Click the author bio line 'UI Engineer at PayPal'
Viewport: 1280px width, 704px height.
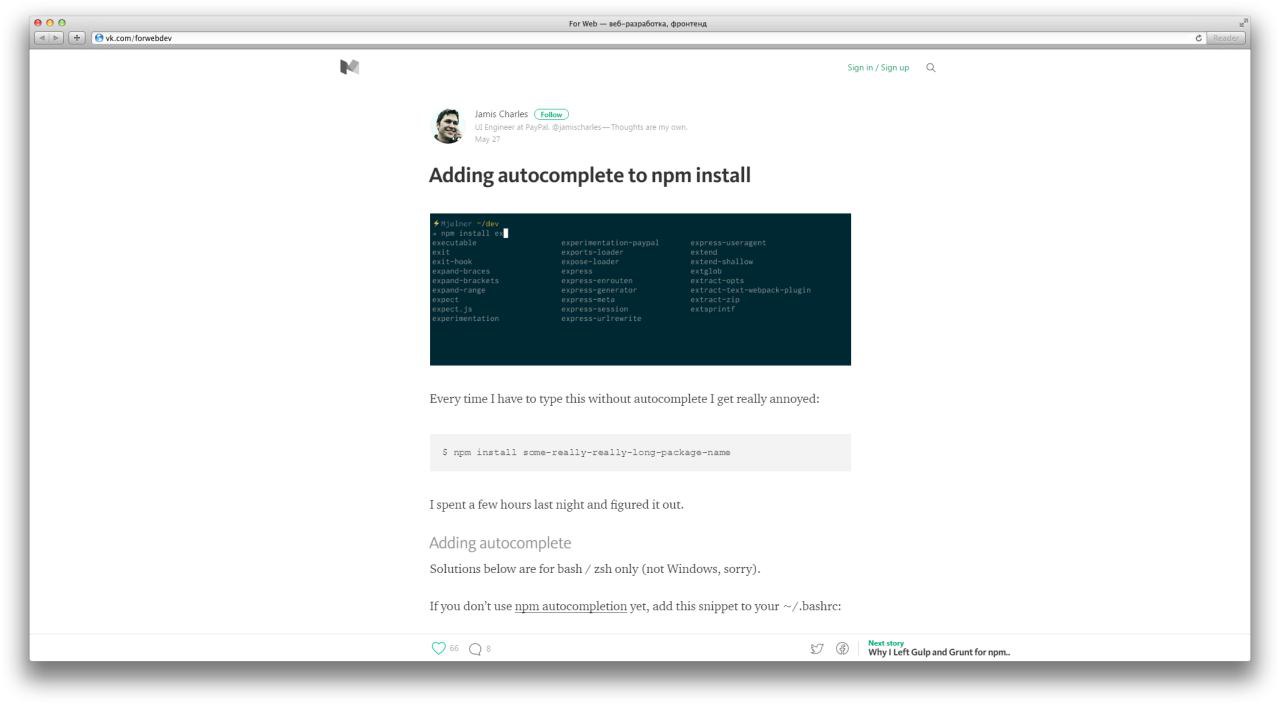[581, 127]
